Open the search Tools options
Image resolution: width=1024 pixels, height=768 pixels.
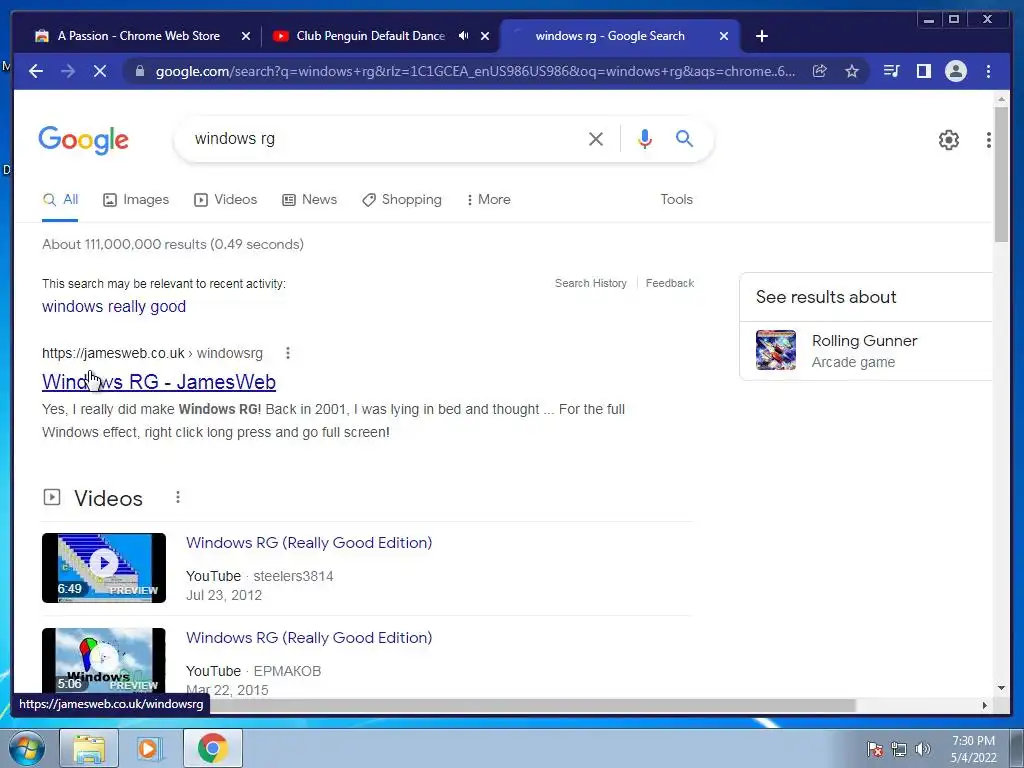676,200
